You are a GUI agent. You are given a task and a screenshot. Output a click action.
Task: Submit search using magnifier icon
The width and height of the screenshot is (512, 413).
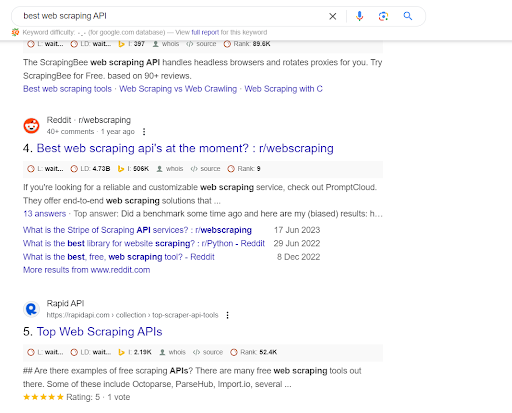408,16
